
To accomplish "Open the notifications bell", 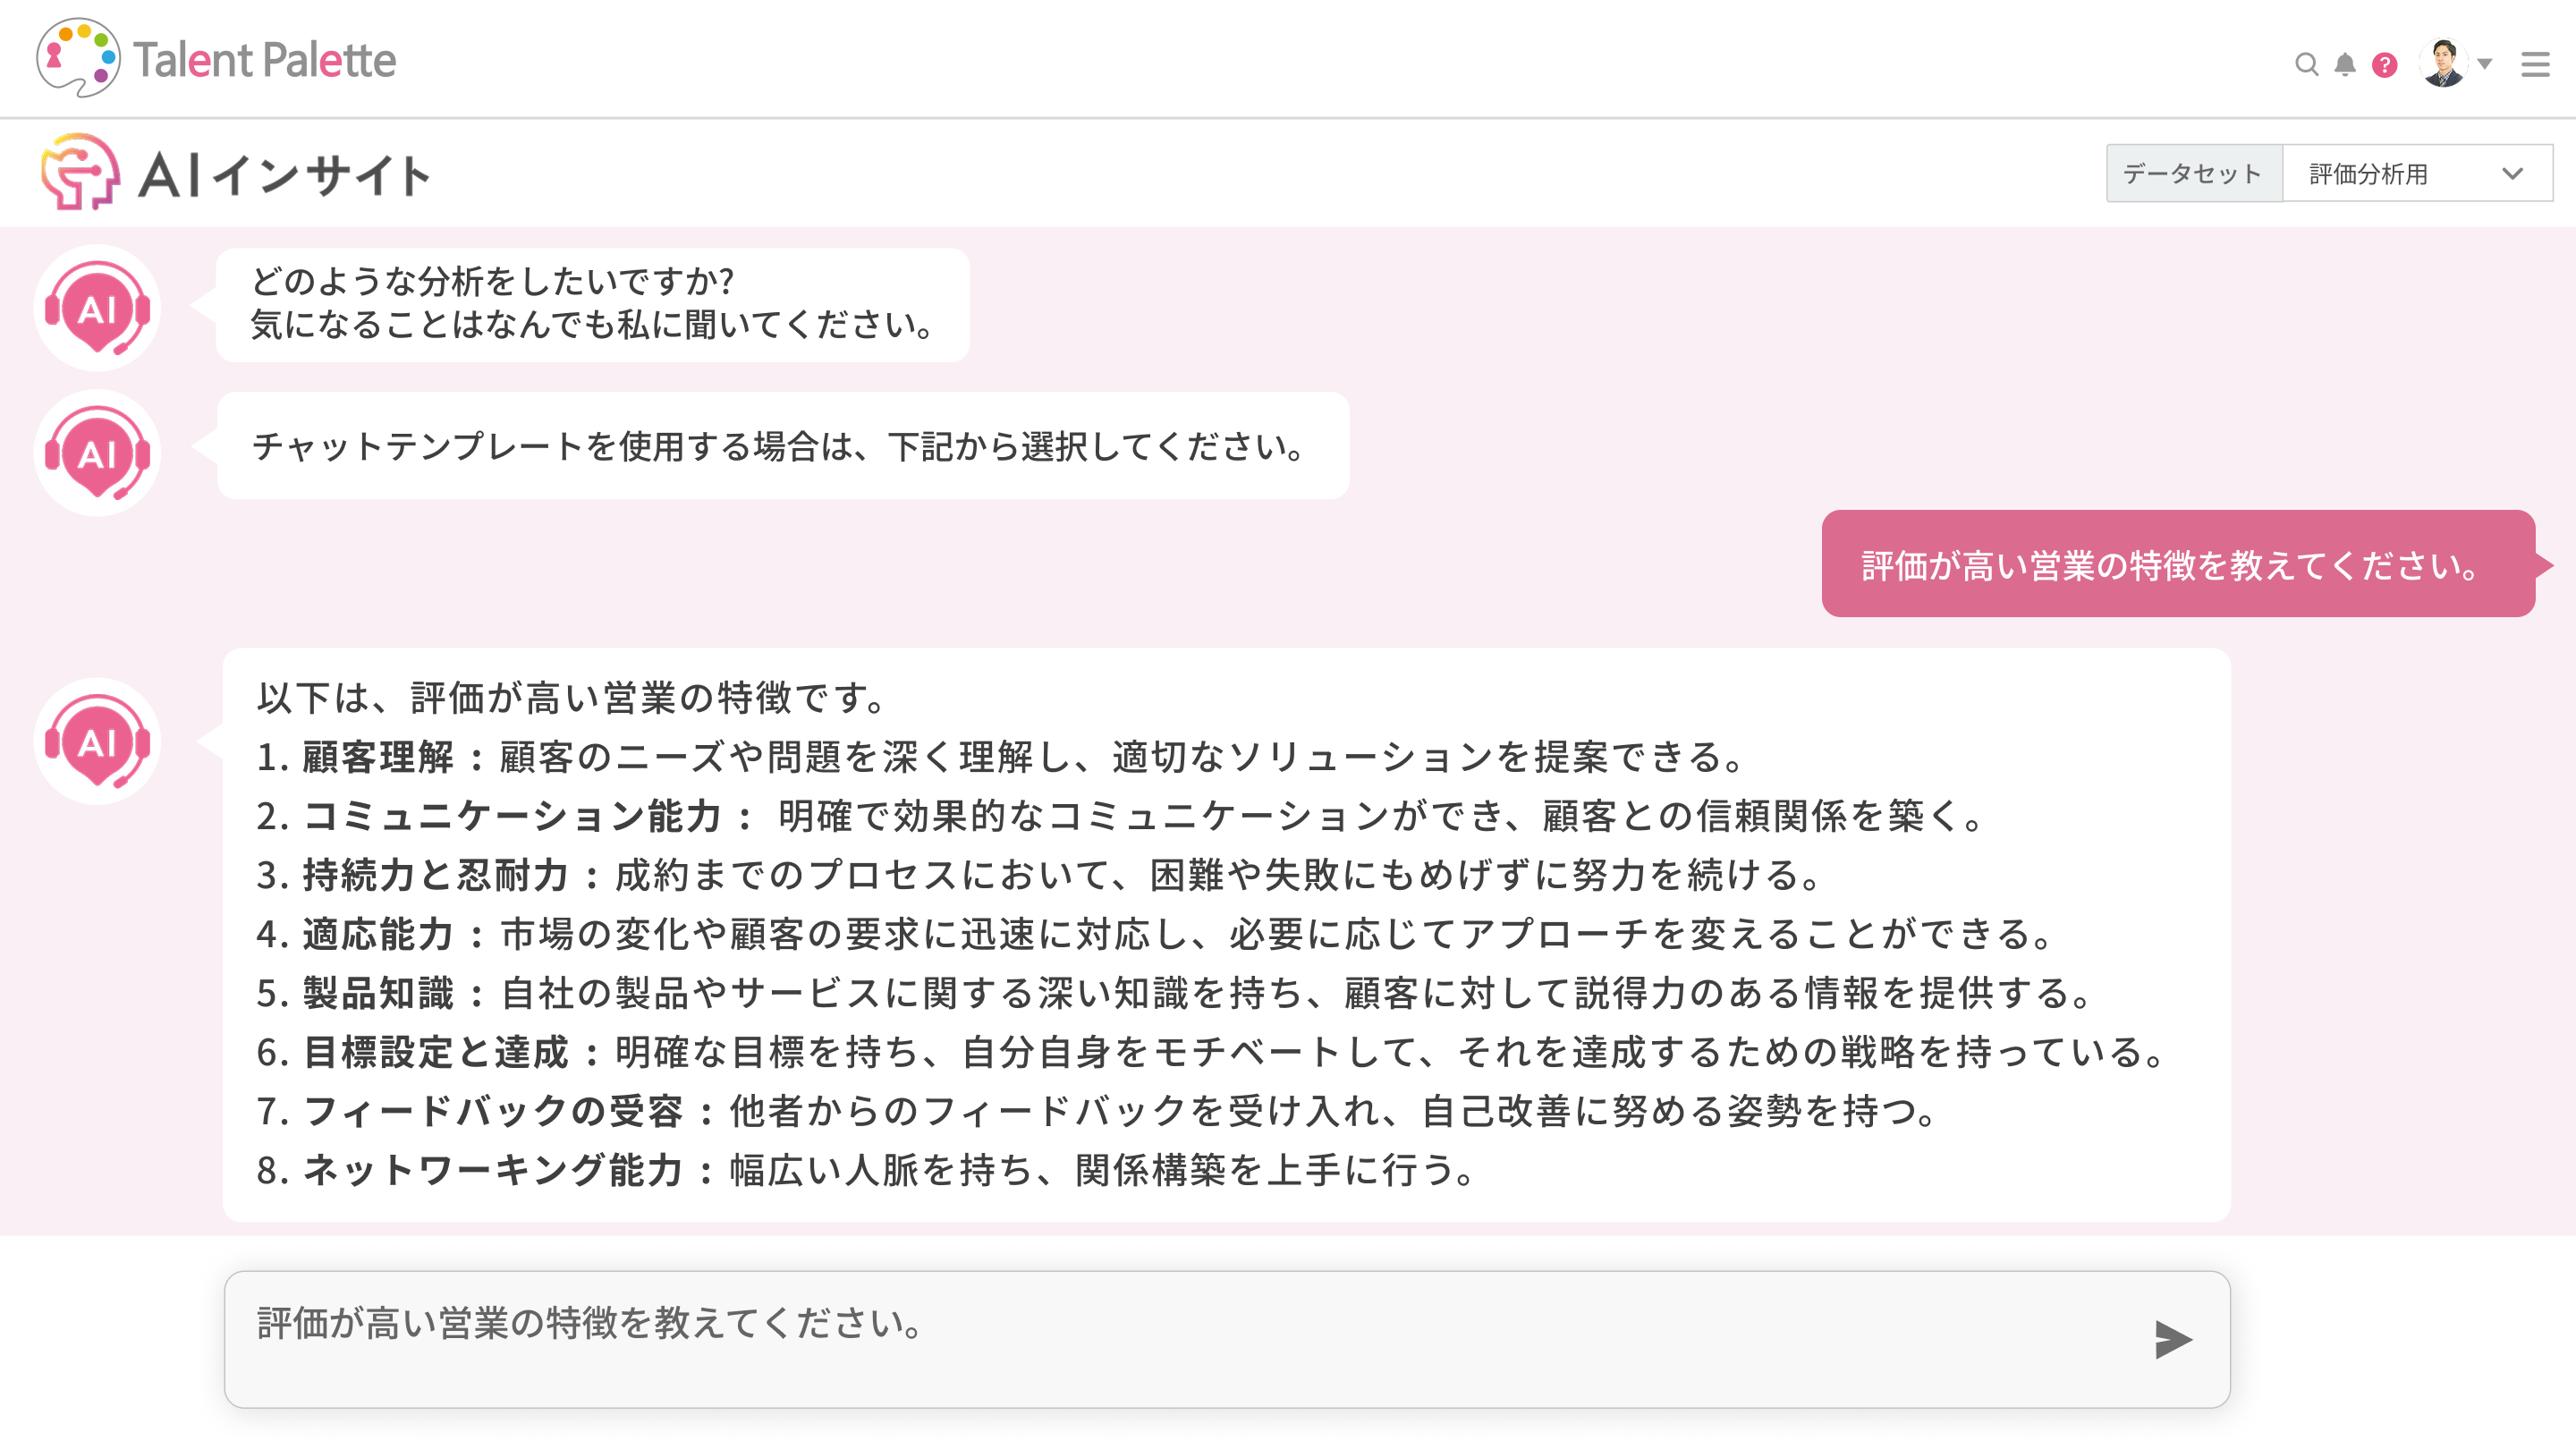I will click(x=2344, y=65).
